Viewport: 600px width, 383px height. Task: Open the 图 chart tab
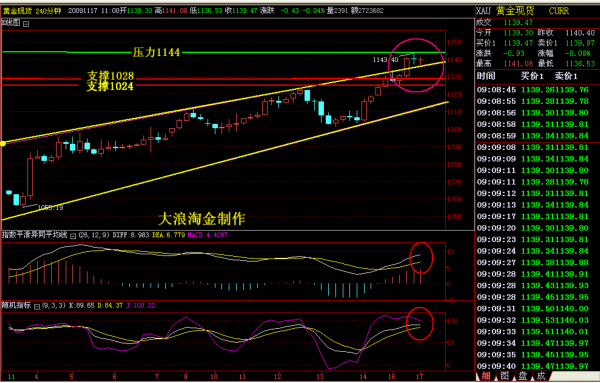504,376
